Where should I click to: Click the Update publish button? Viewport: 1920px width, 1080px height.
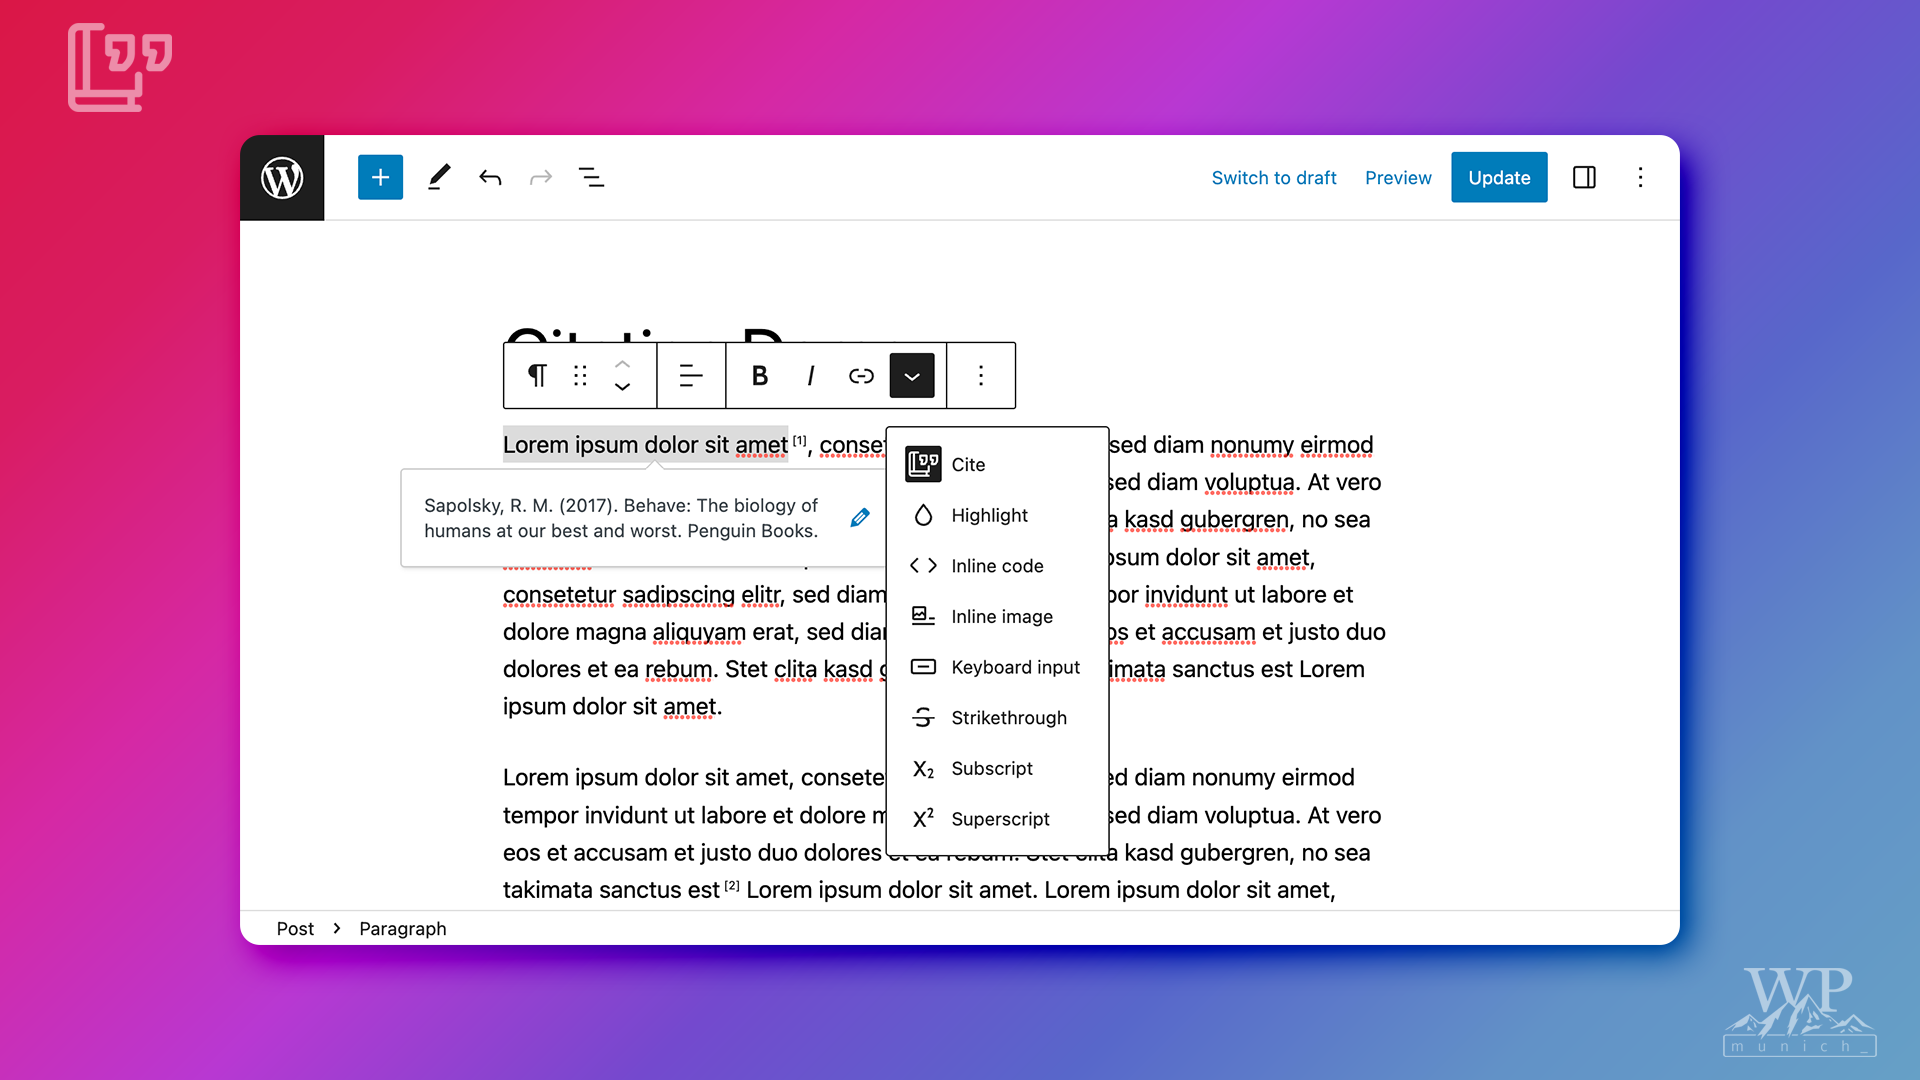coord(1499,178)
